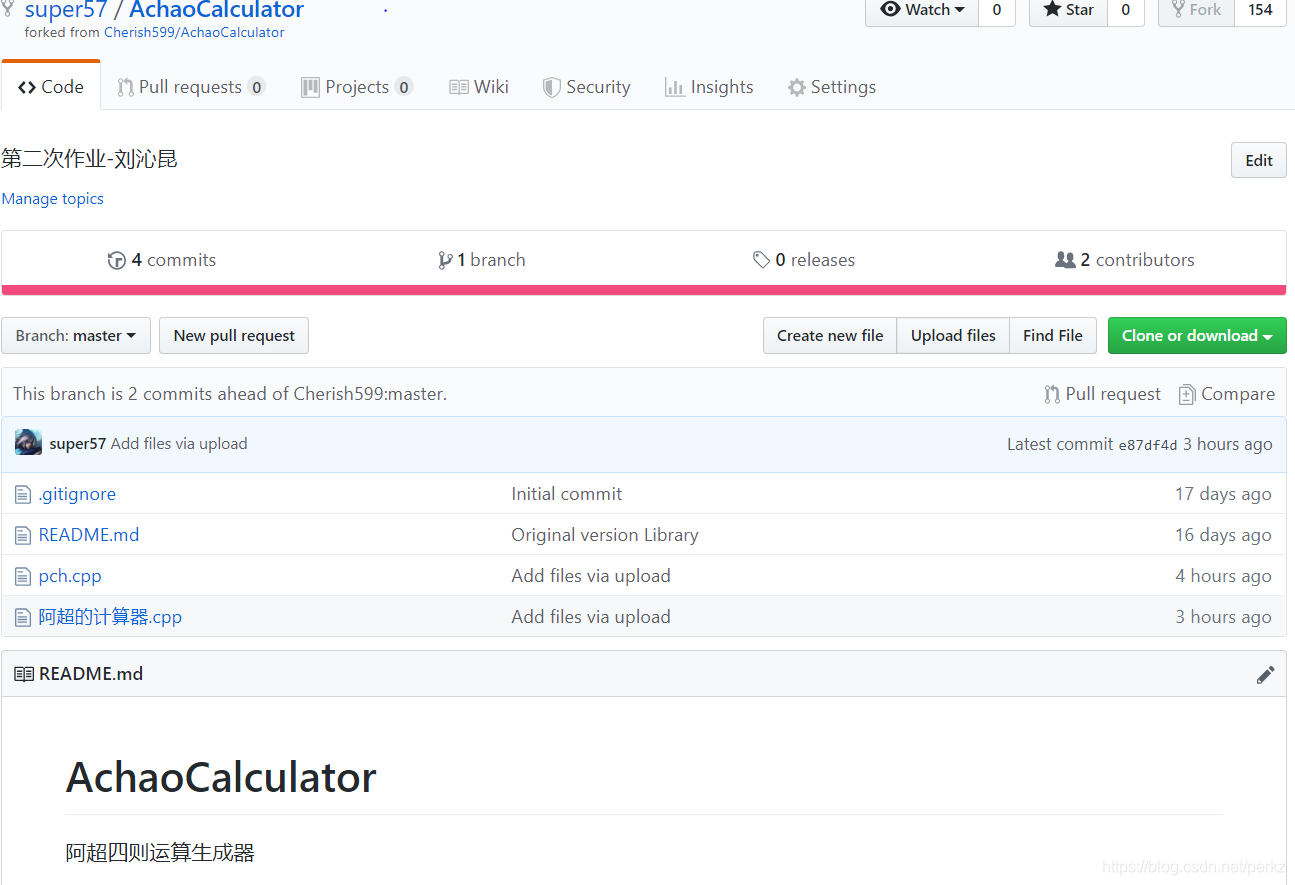This screenshot has height=885, width=1295.
Task: View the 1 branch link
Action: [482, 260]
